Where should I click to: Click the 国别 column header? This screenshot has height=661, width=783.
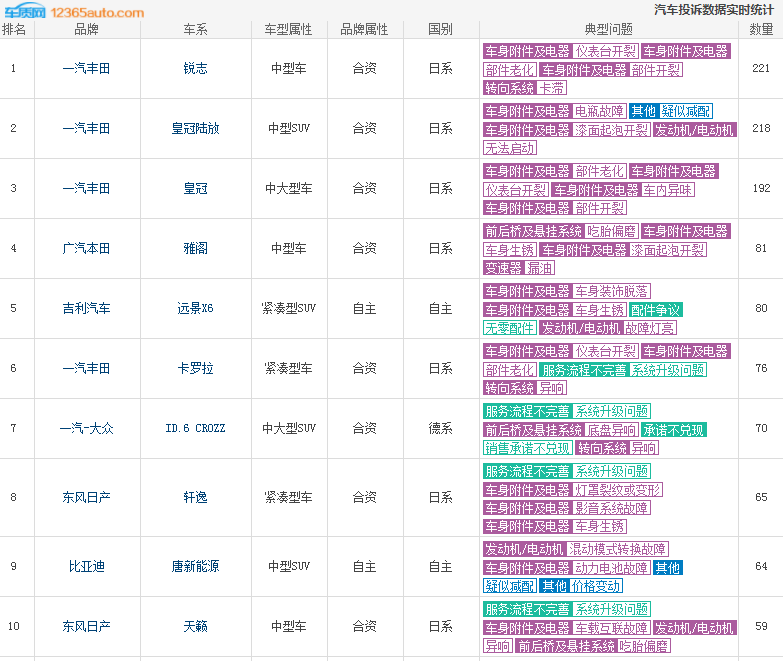point(440,29)
